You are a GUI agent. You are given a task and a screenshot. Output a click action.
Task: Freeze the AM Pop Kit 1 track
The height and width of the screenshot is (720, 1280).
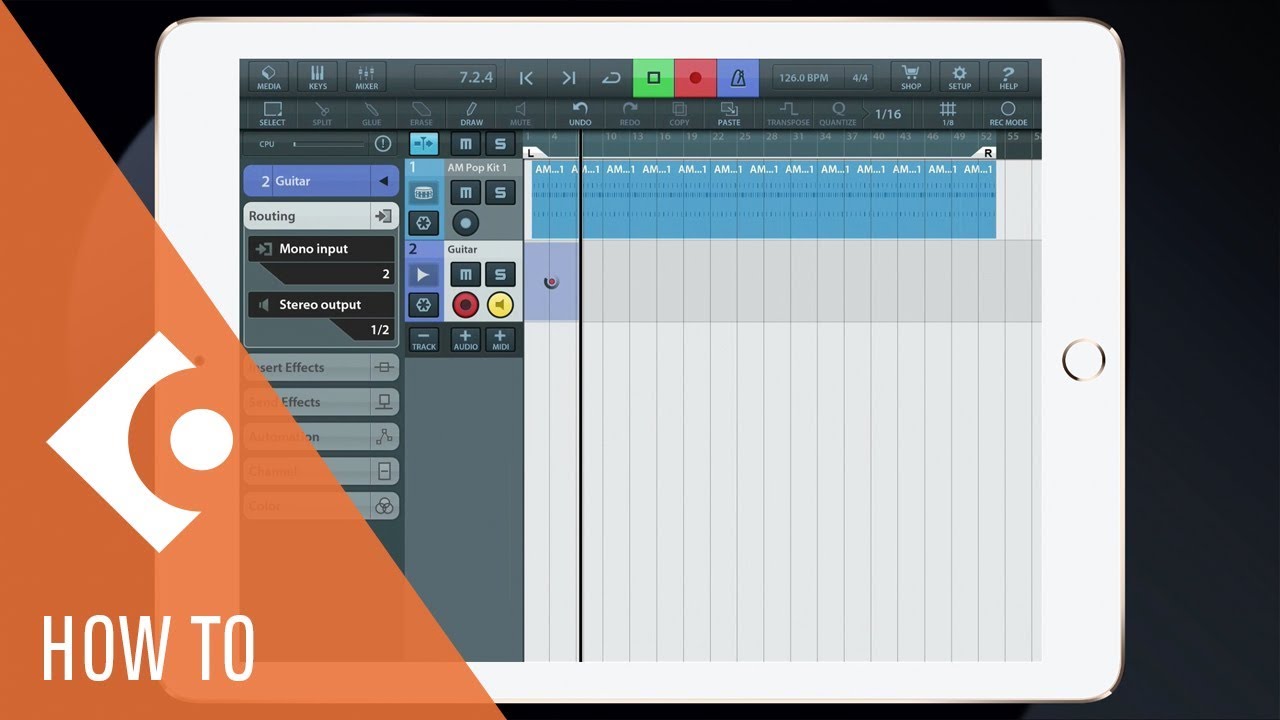point(424,223)
